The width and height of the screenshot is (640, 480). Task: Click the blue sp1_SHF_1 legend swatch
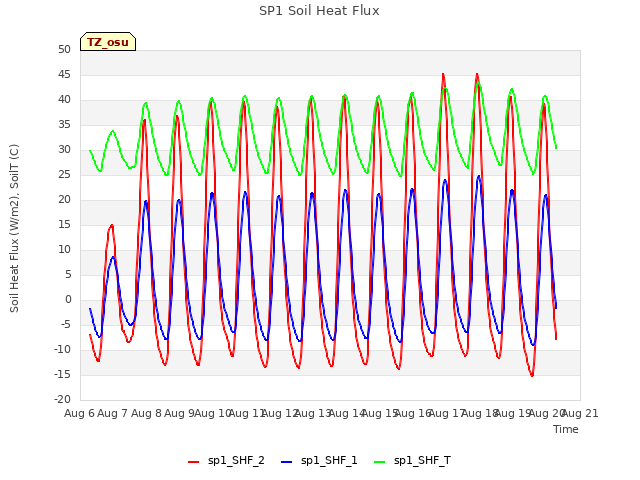tap(287, 462)
